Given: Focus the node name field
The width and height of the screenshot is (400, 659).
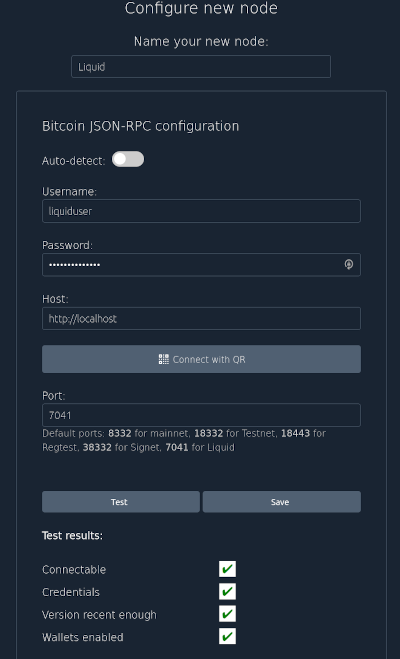Looking at the screenshot, I should 201,67.
